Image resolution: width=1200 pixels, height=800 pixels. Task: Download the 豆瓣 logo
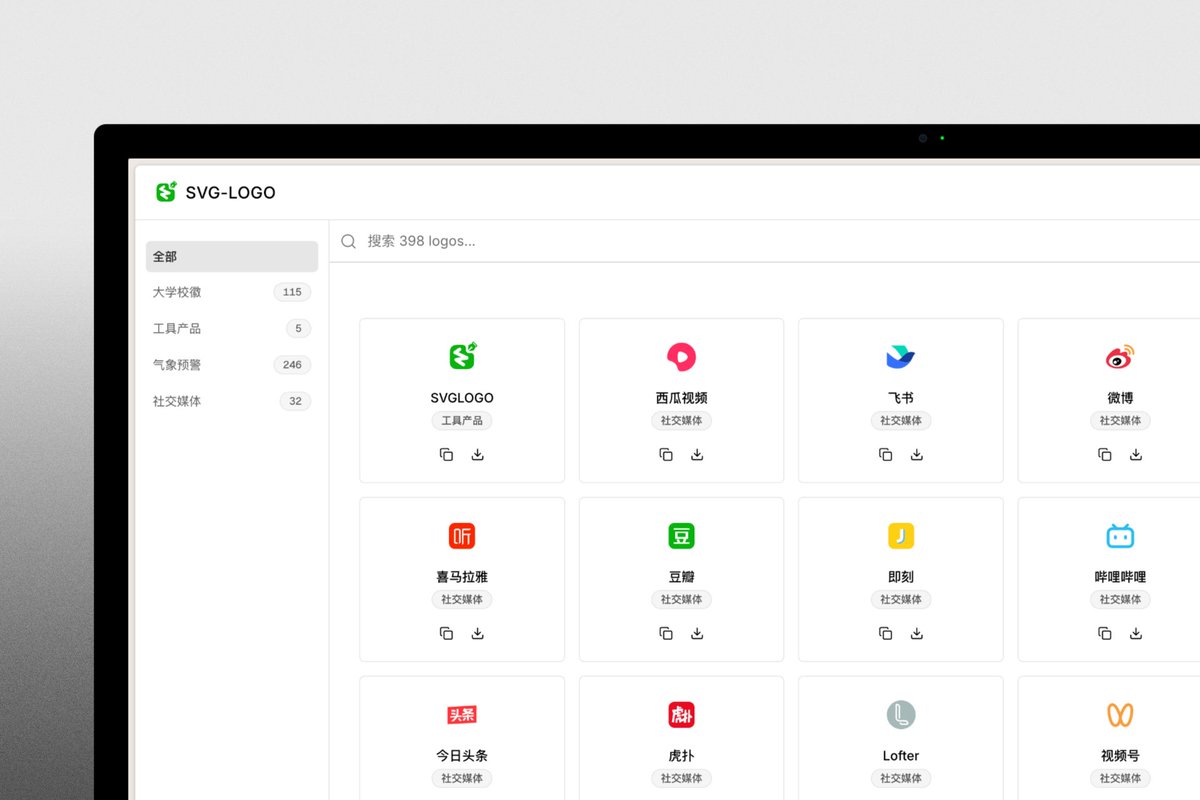(x=697, y=634)
